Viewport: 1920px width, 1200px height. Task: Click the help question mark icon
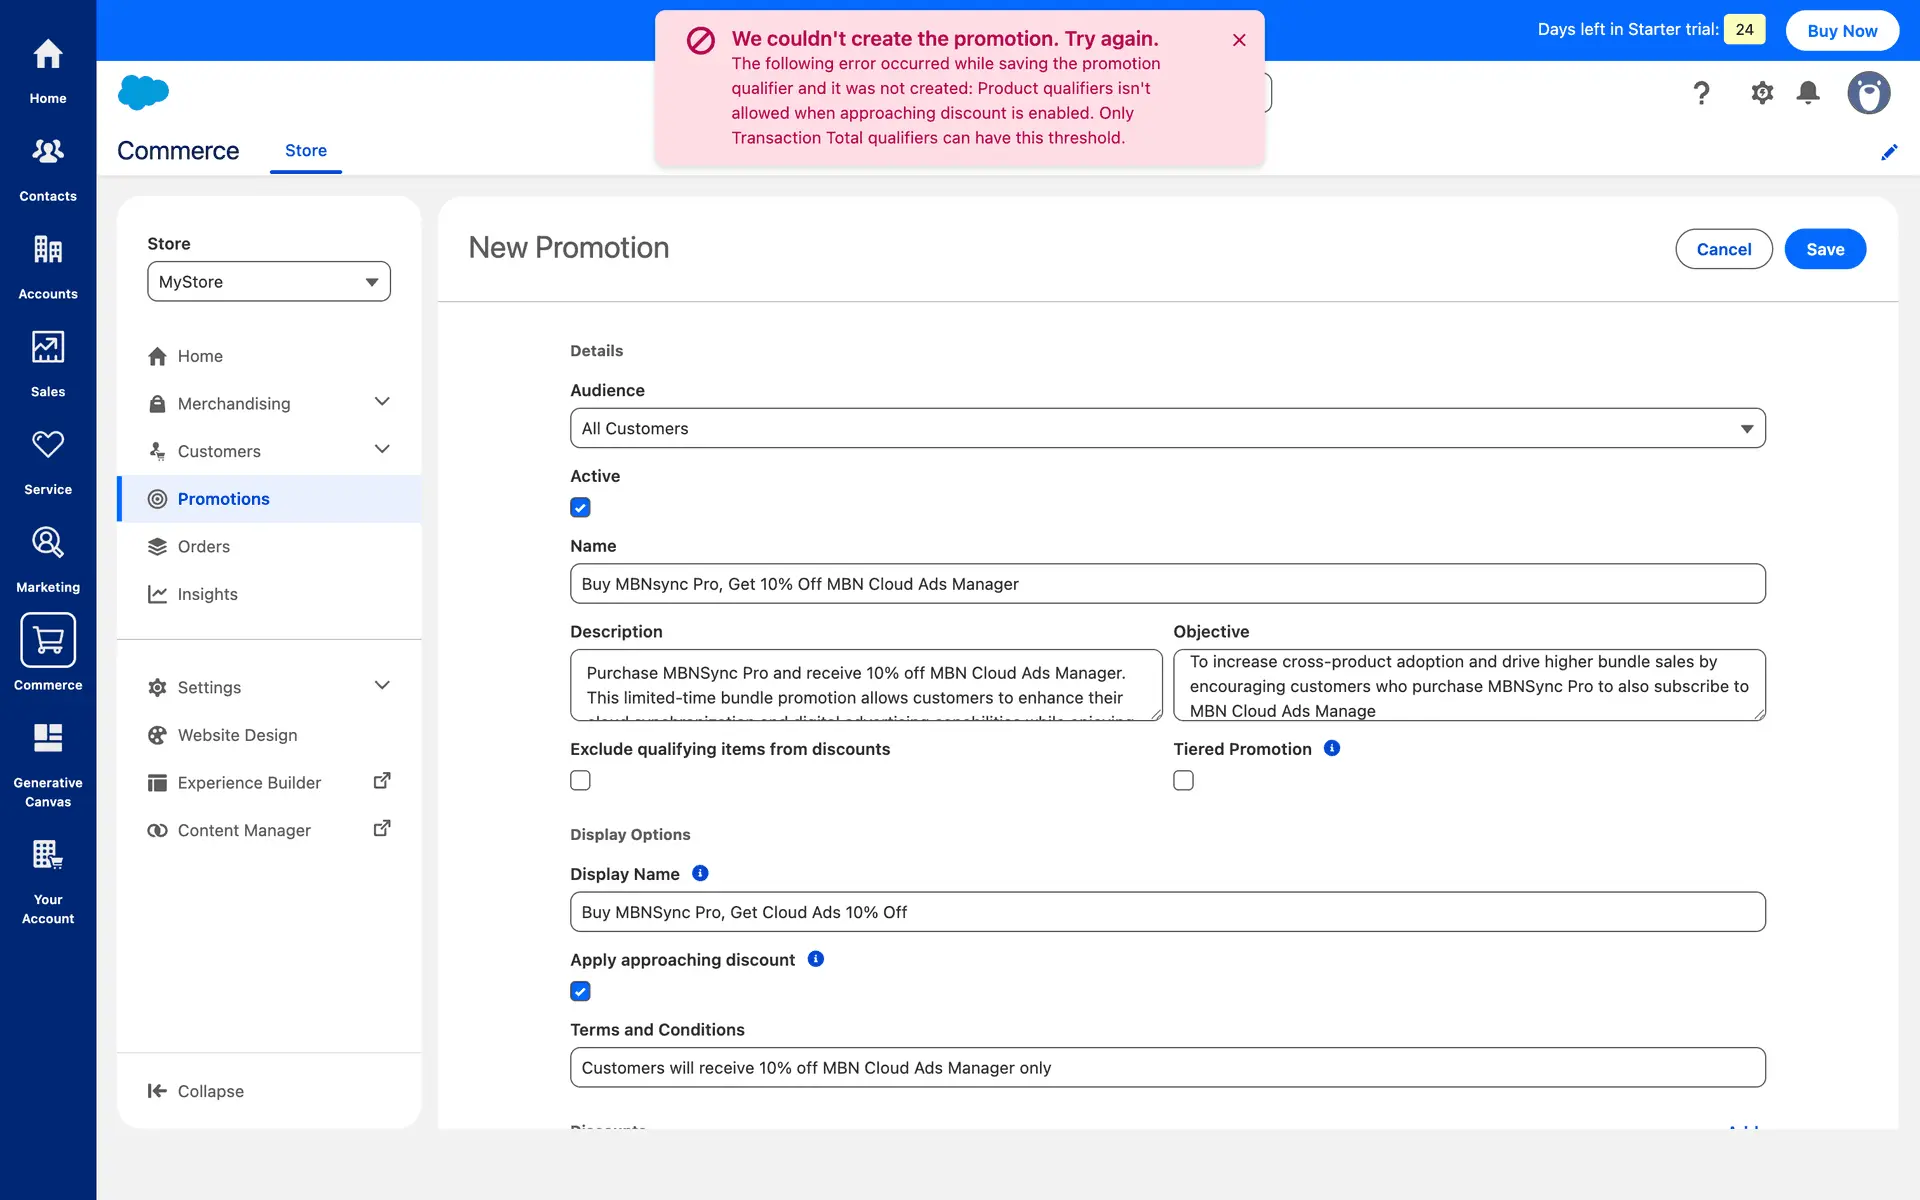click(1701, 93)
